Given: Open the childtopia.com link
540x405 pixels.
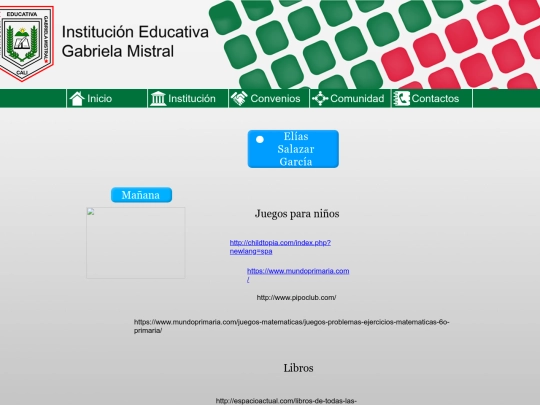Looking at the screenshot, I should pos(280,247).
